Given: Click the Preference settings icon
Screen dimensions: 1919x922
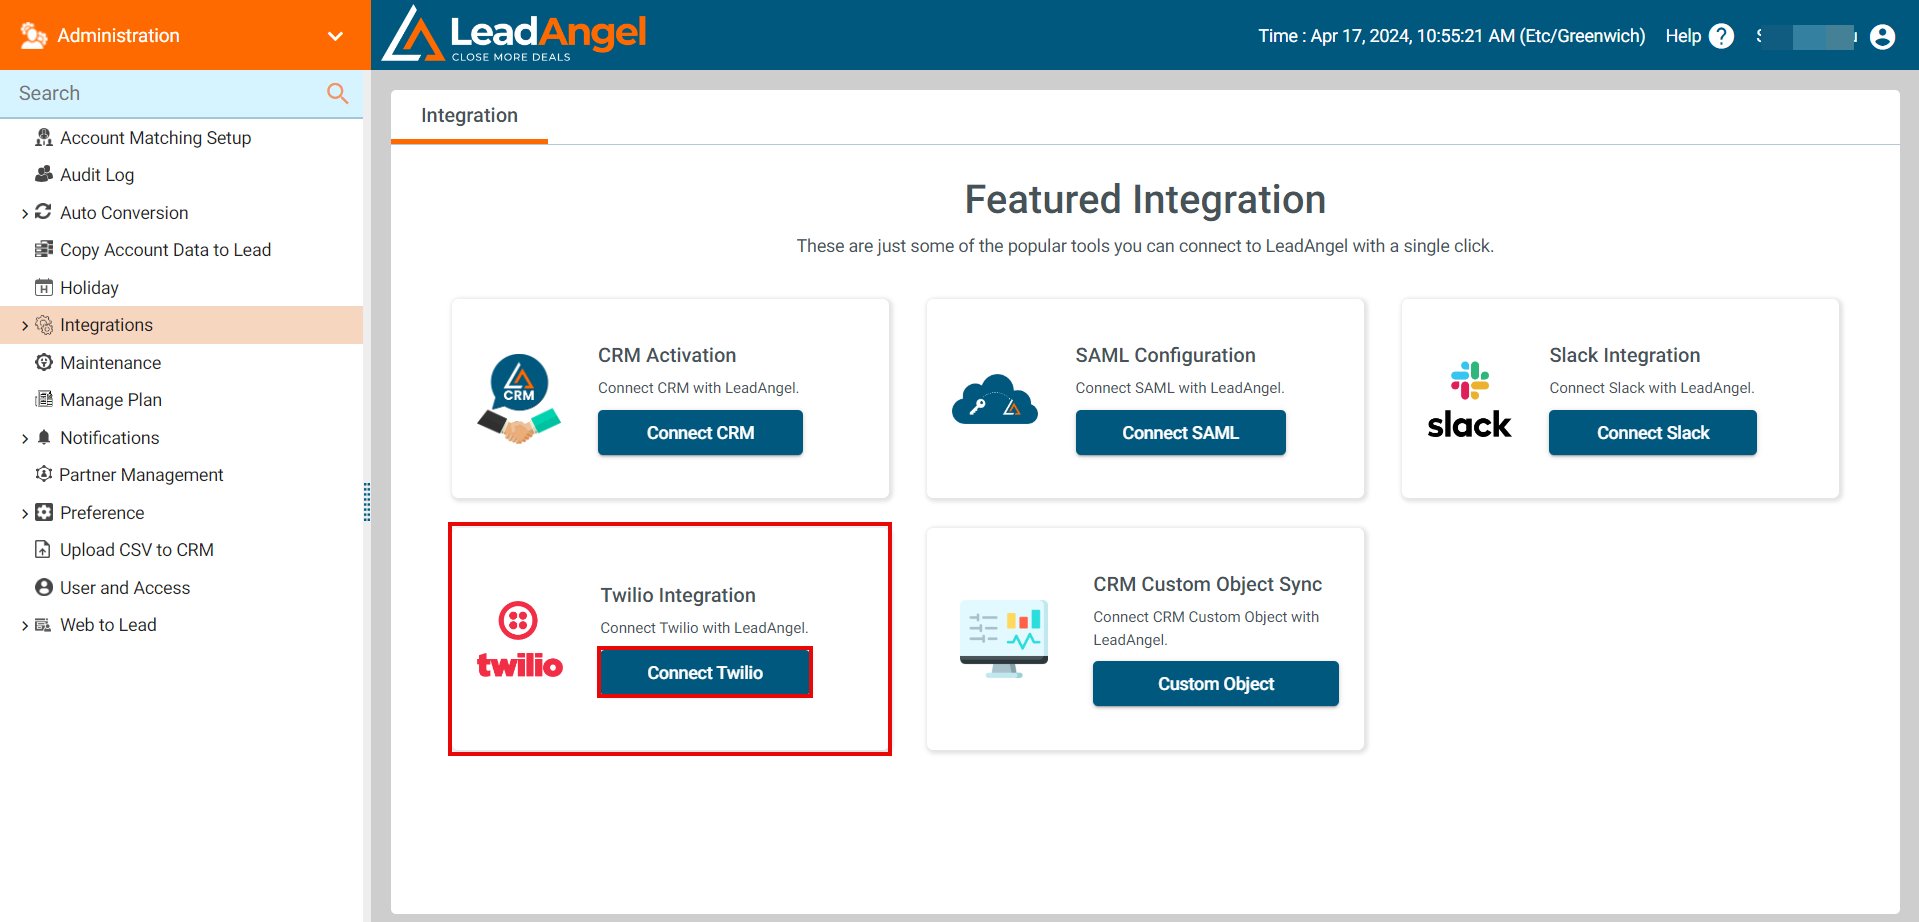Looking at the screenshot, I should pyautogui.click(x=44, y=512).
